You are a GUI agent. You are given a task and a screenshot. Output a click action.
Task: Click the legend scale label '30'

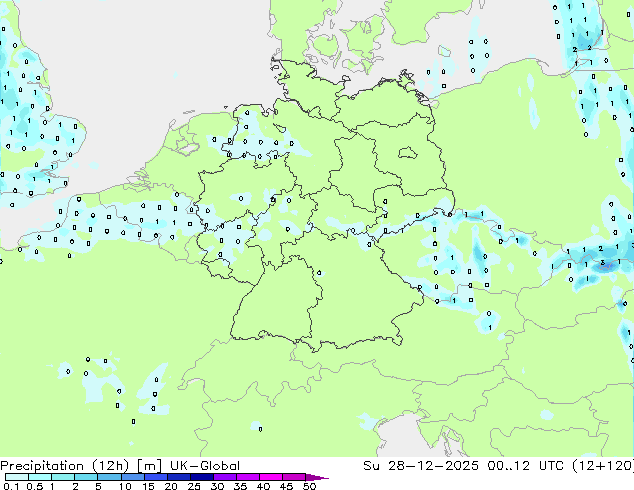[x=217, y=486]
